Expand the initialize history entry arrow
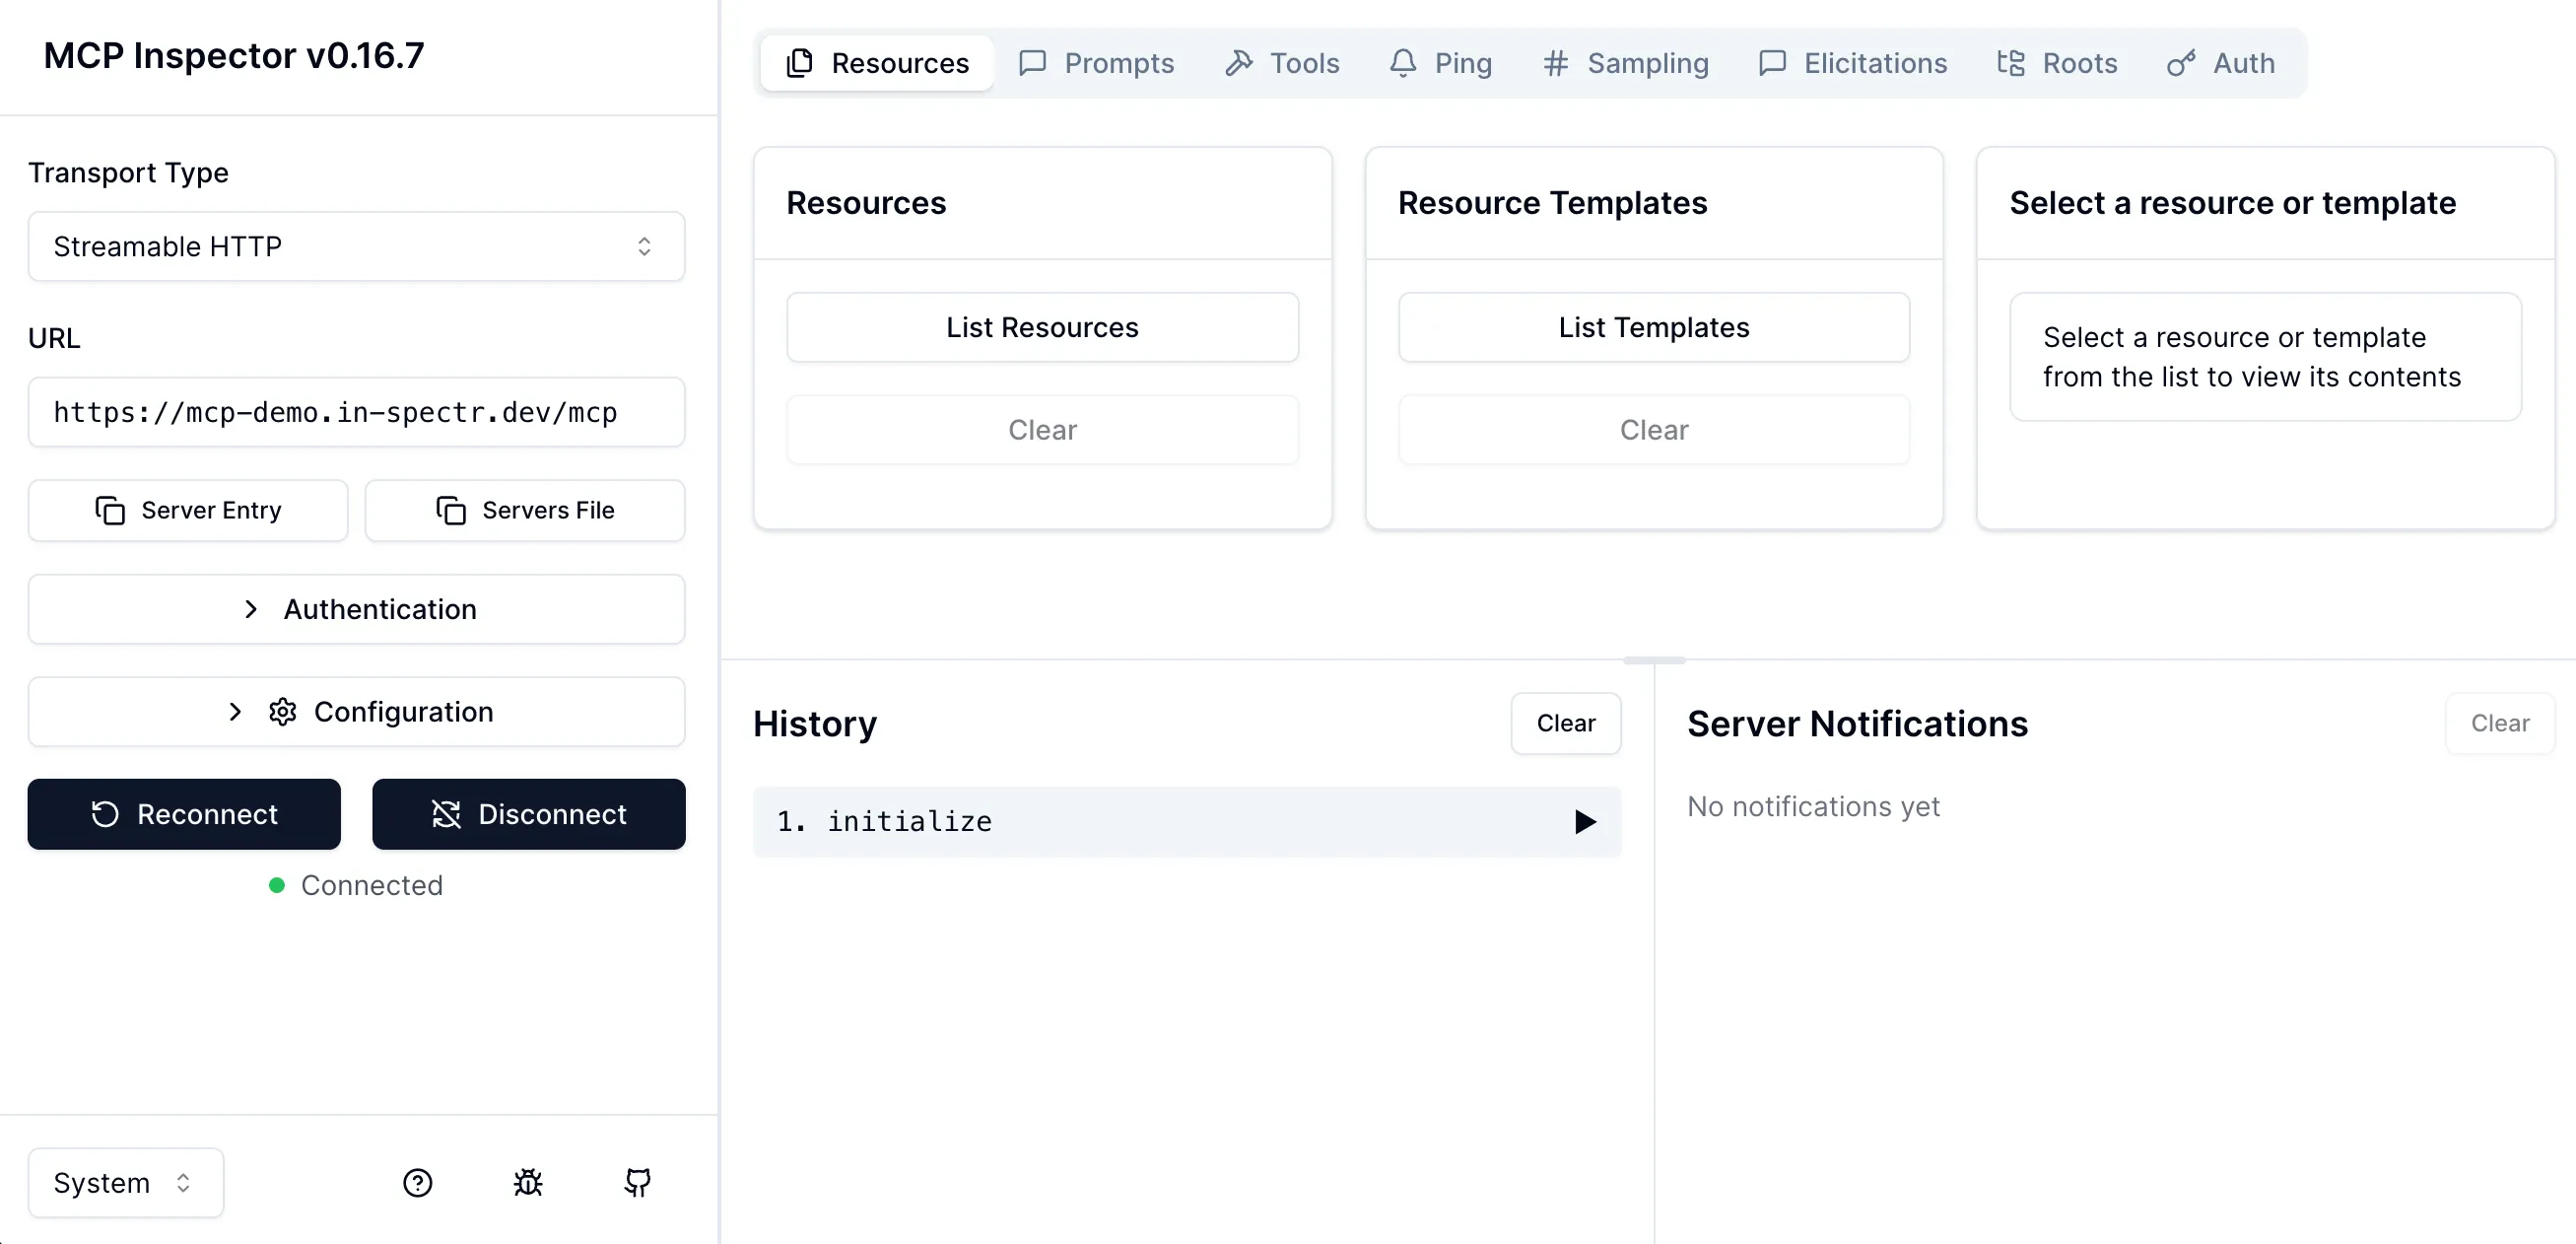The width and height of the screenshot is (2576, 1244). pos(1584,821)
